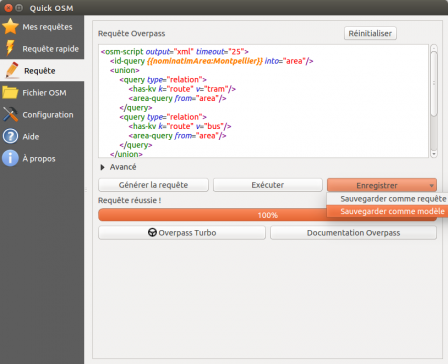
Task: Switch to Requête rapide tab
Action: [x=42, y=49]
